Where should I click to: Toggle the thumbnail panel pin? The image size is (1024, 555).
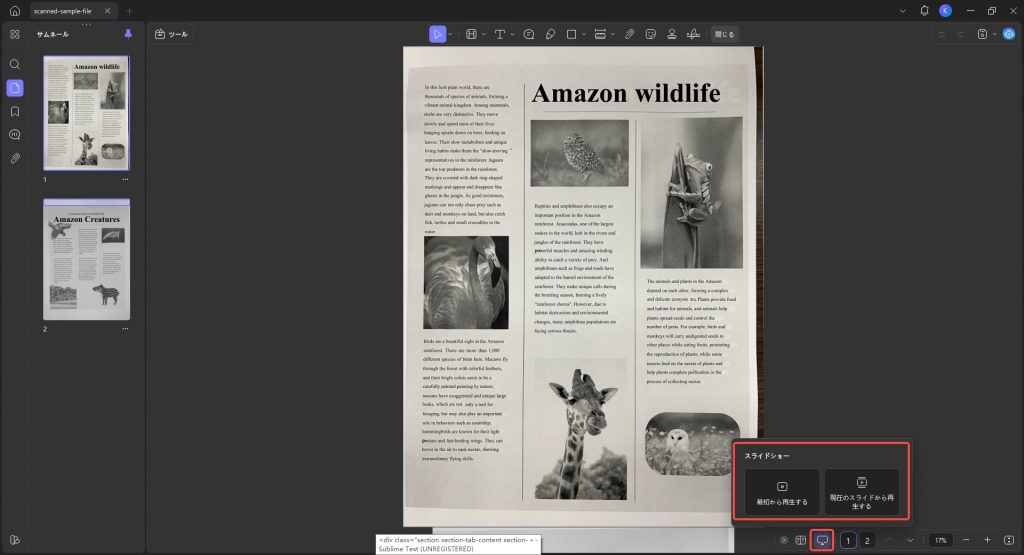[128, 34]
